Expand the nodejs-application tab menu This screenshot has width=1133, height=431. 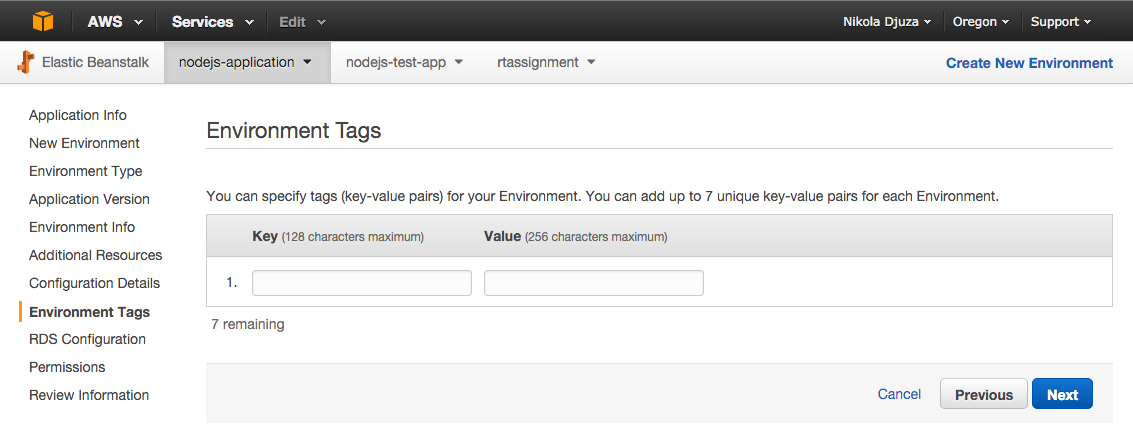point(306,62)
